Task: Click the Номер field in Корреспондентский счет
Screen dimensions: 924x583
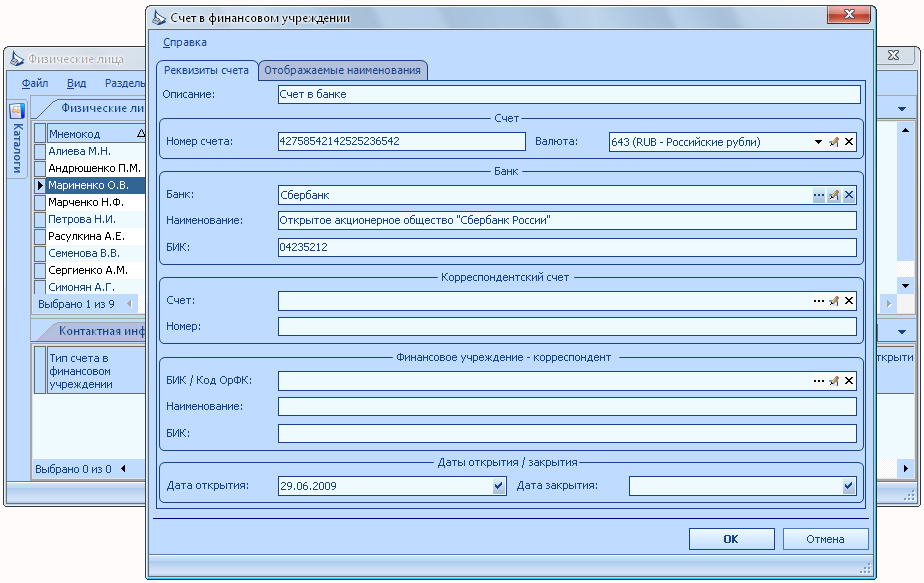Action: point(567,327)
